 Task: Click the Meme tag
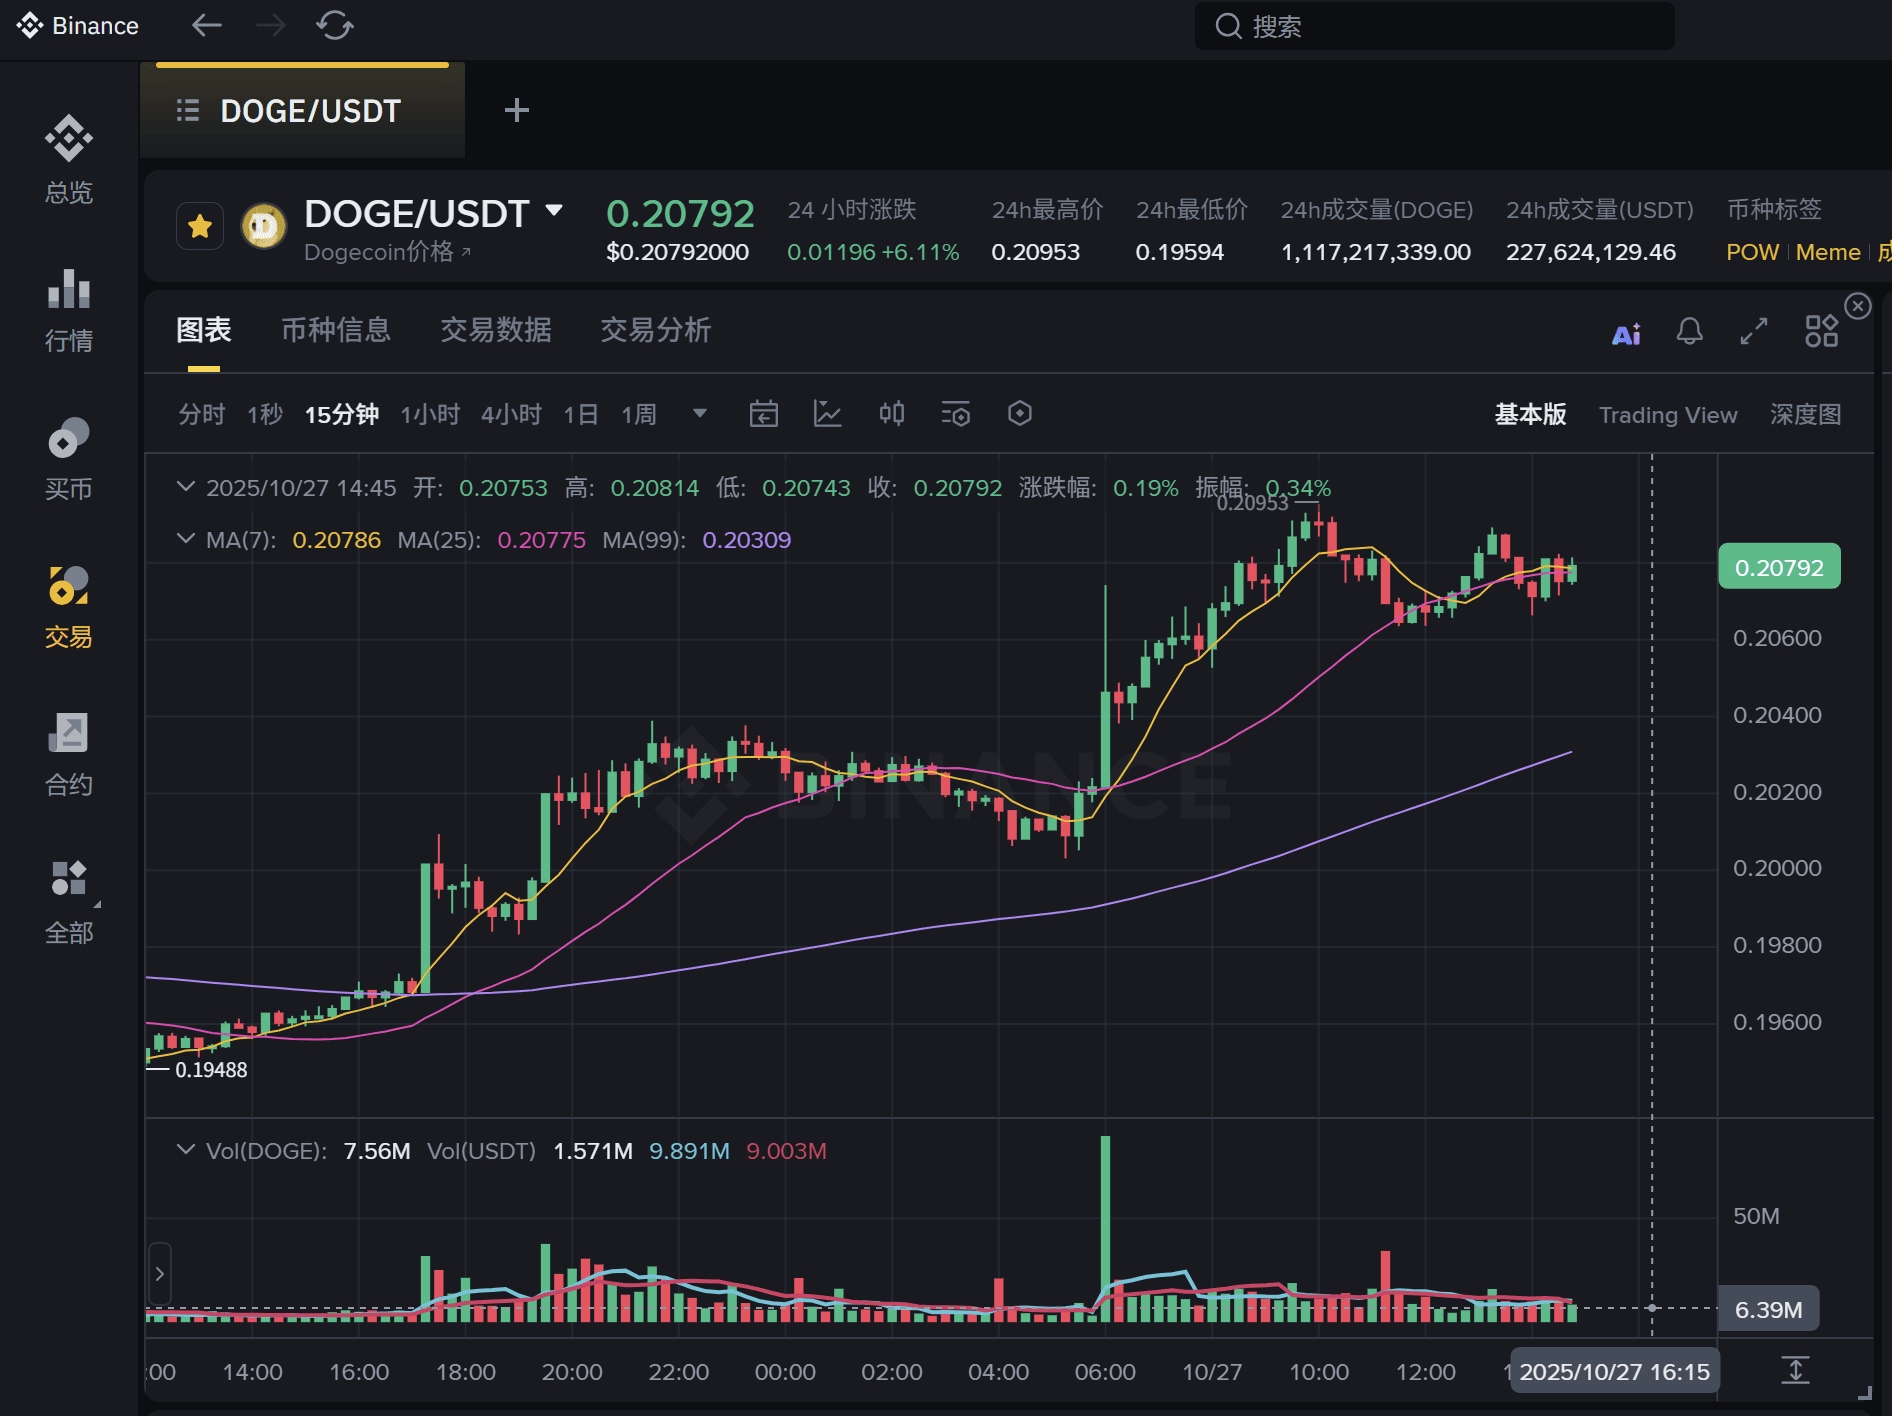pyautogui.click(x=1828, y=252)
